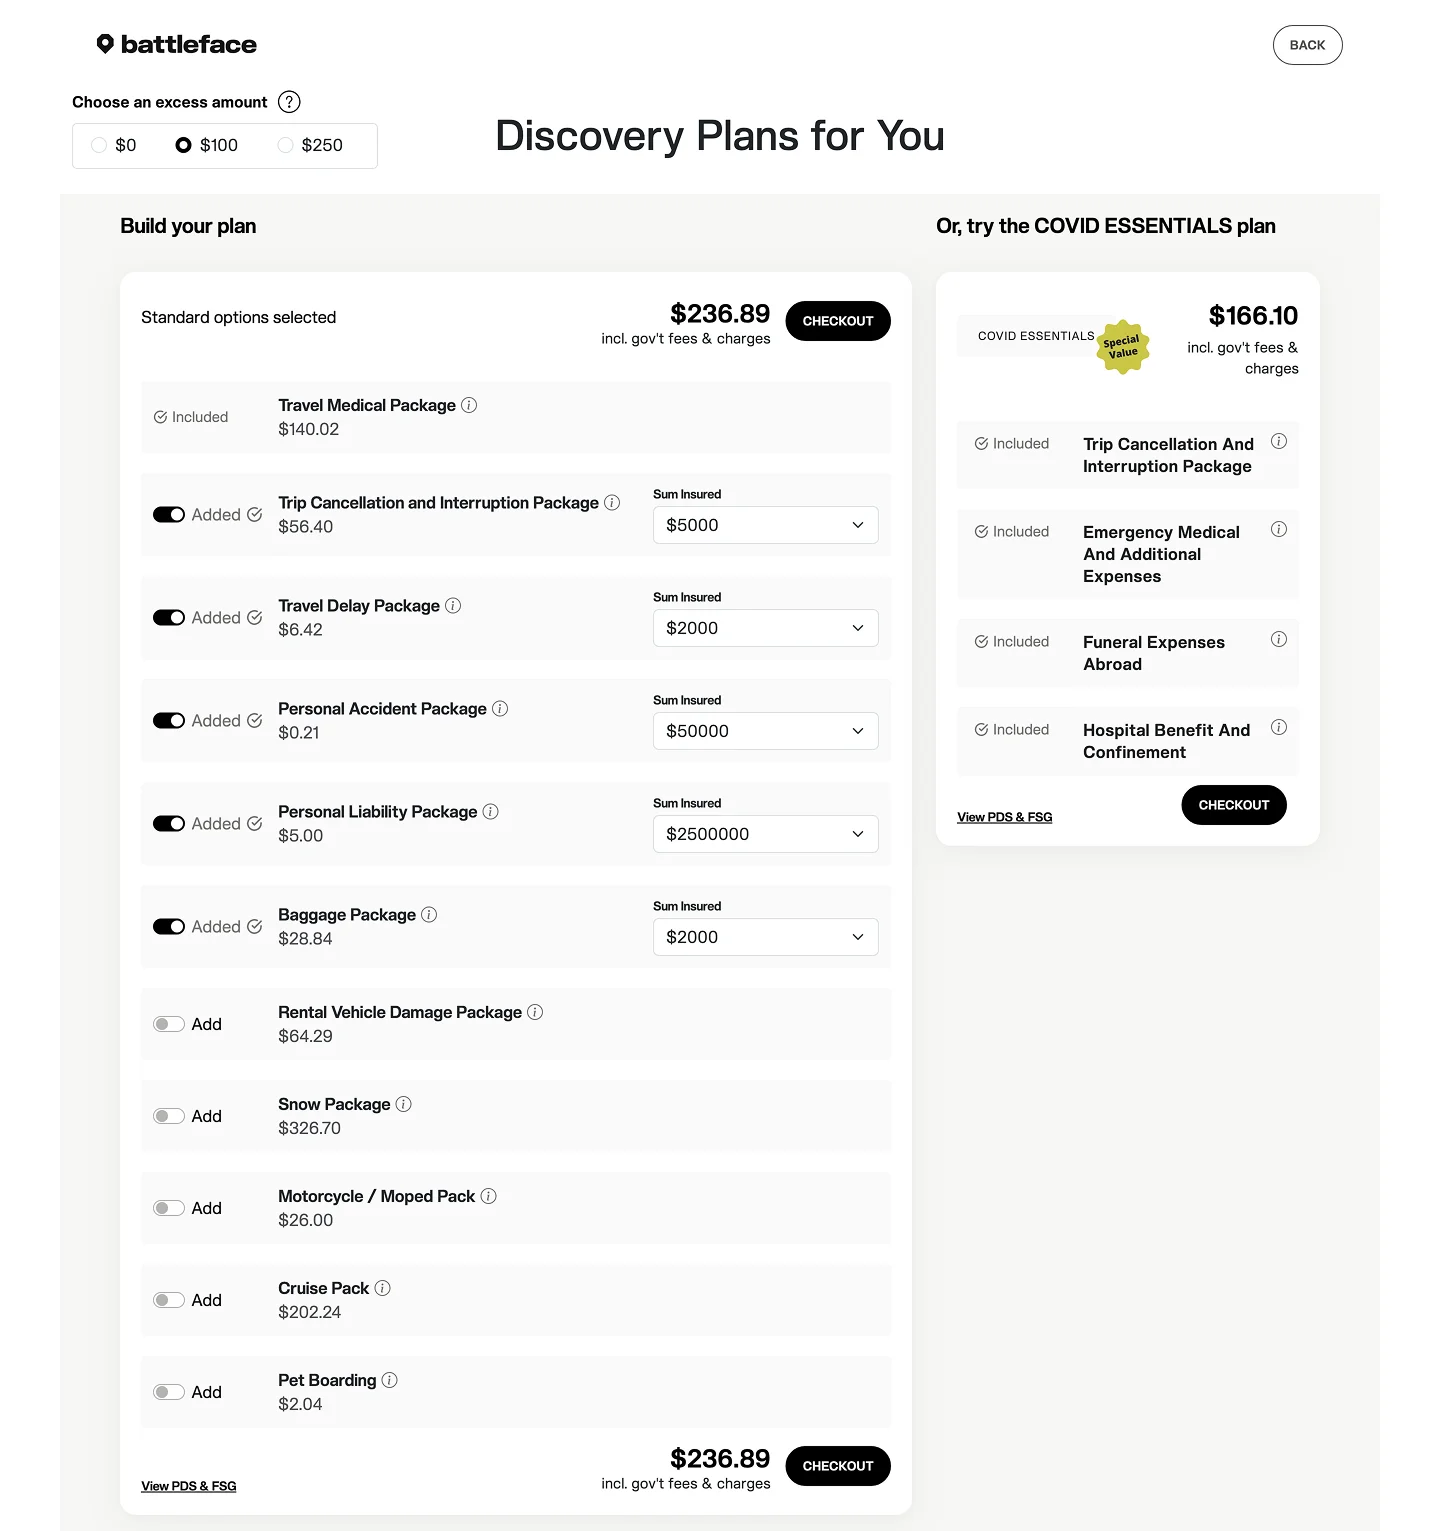Screen dimensions: 1440x1531
Task: Open Baggage Package info icon
Action: [x=429, y=914]
